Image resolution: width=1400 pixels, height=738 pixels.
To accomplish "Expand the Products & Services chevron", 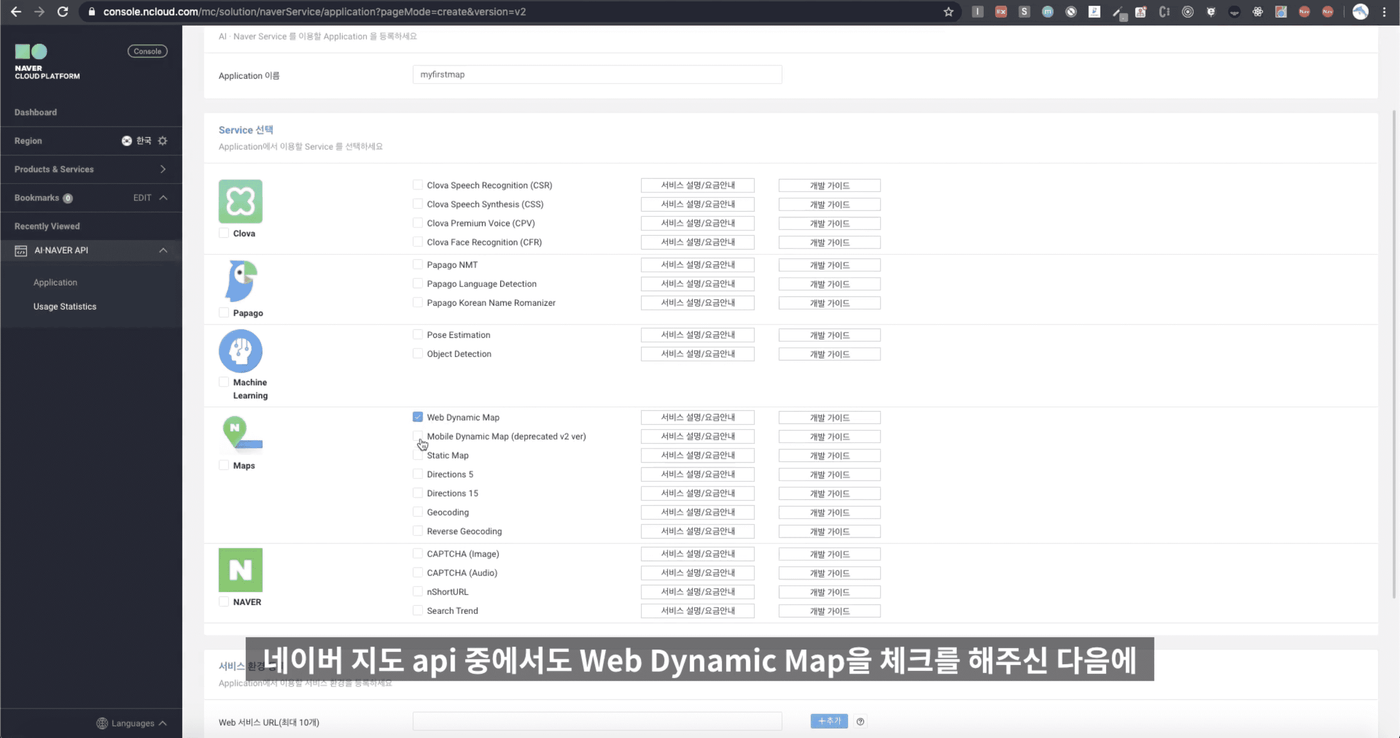I will (163, 169).
